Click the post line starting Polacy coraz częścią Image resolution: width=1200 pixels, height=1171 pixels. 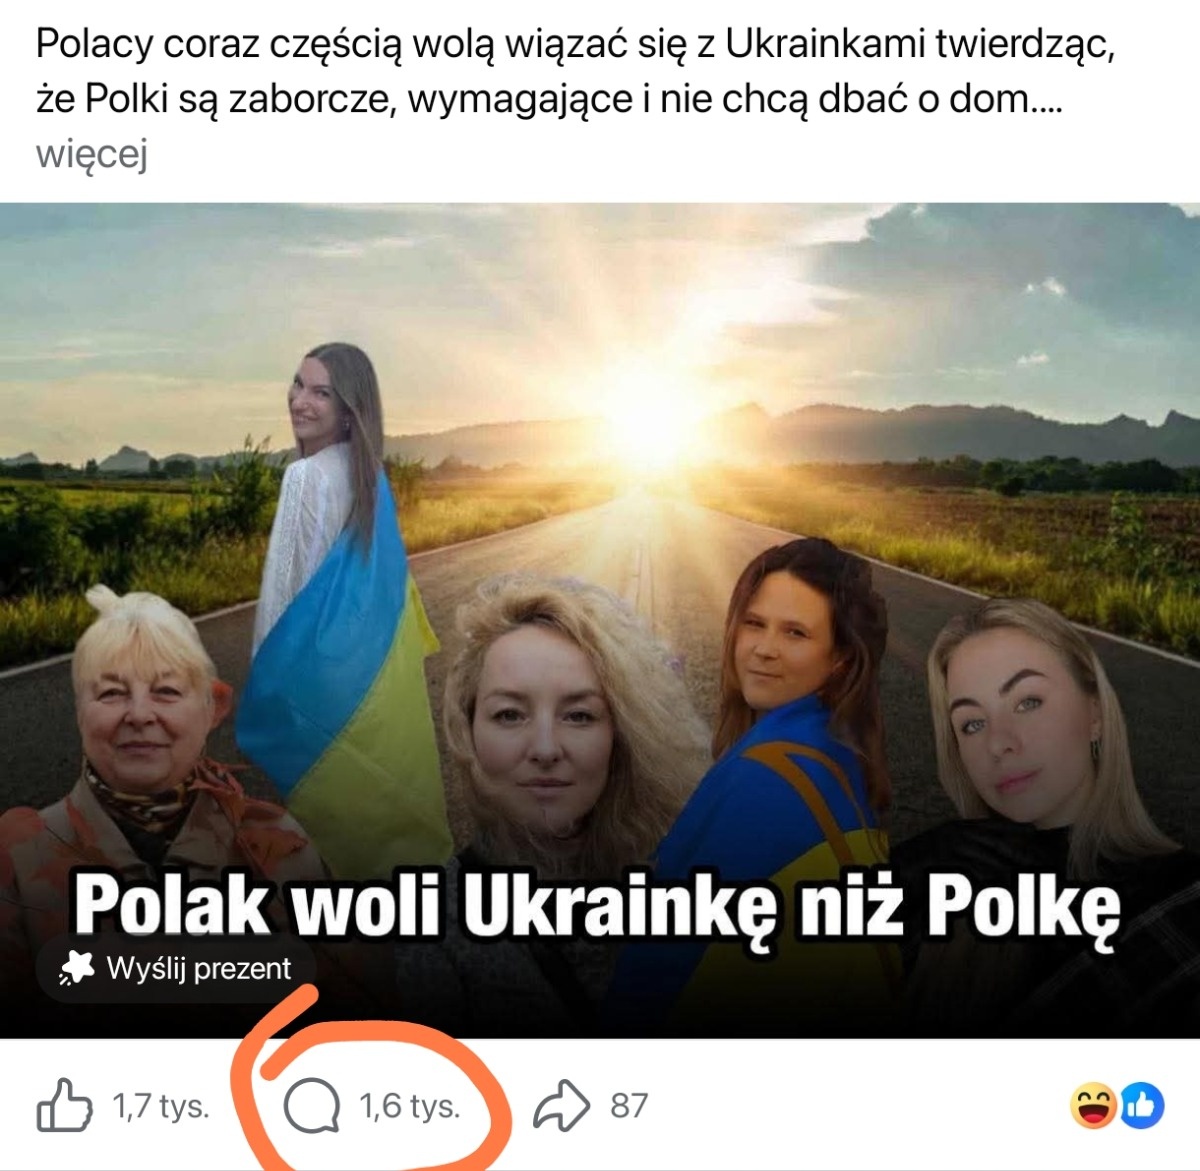pyautogui.click(x=575, y=45)
